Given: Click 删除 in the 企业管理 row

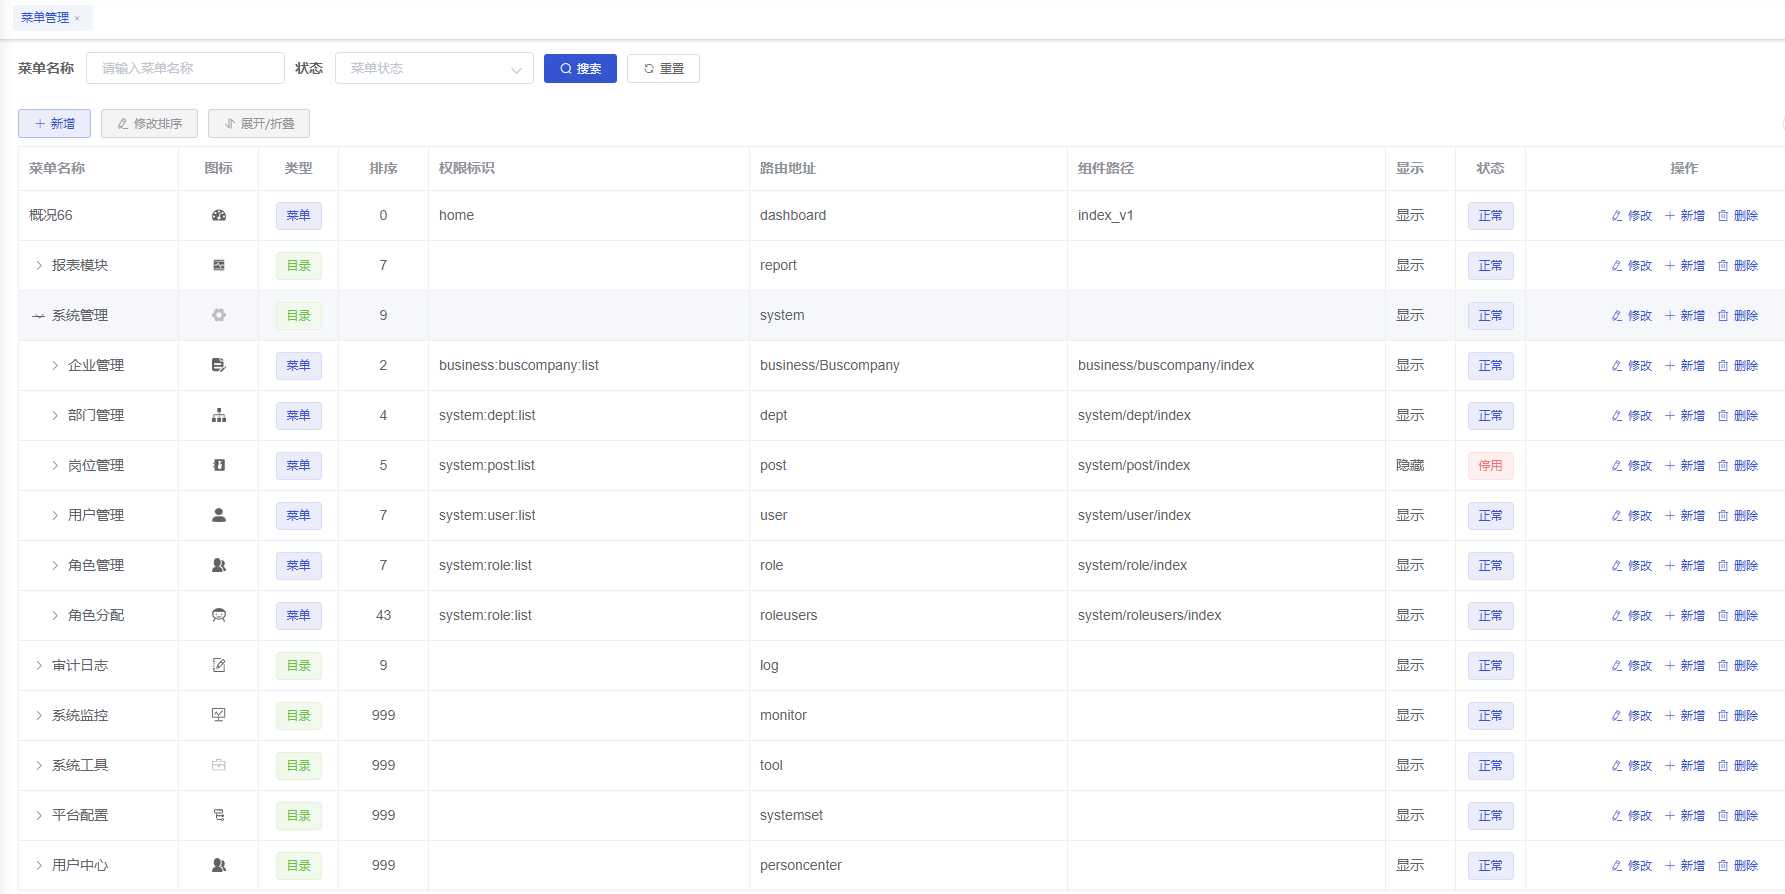Looking at the screenshot, I should coord(1738,365).
